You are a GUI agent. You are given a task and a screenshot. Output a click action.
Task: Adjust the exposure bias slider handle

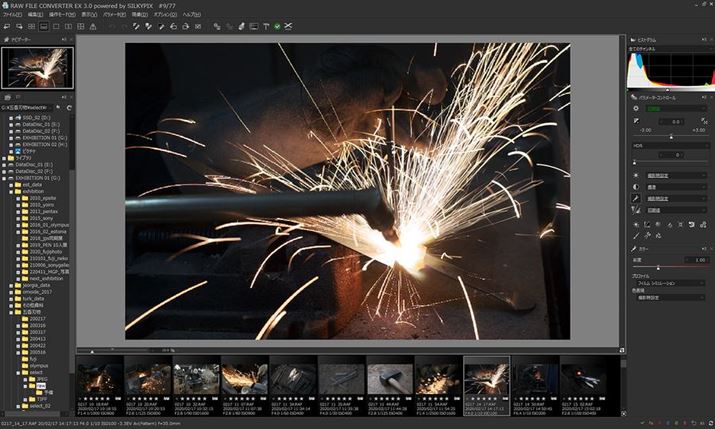pos(671,137)
